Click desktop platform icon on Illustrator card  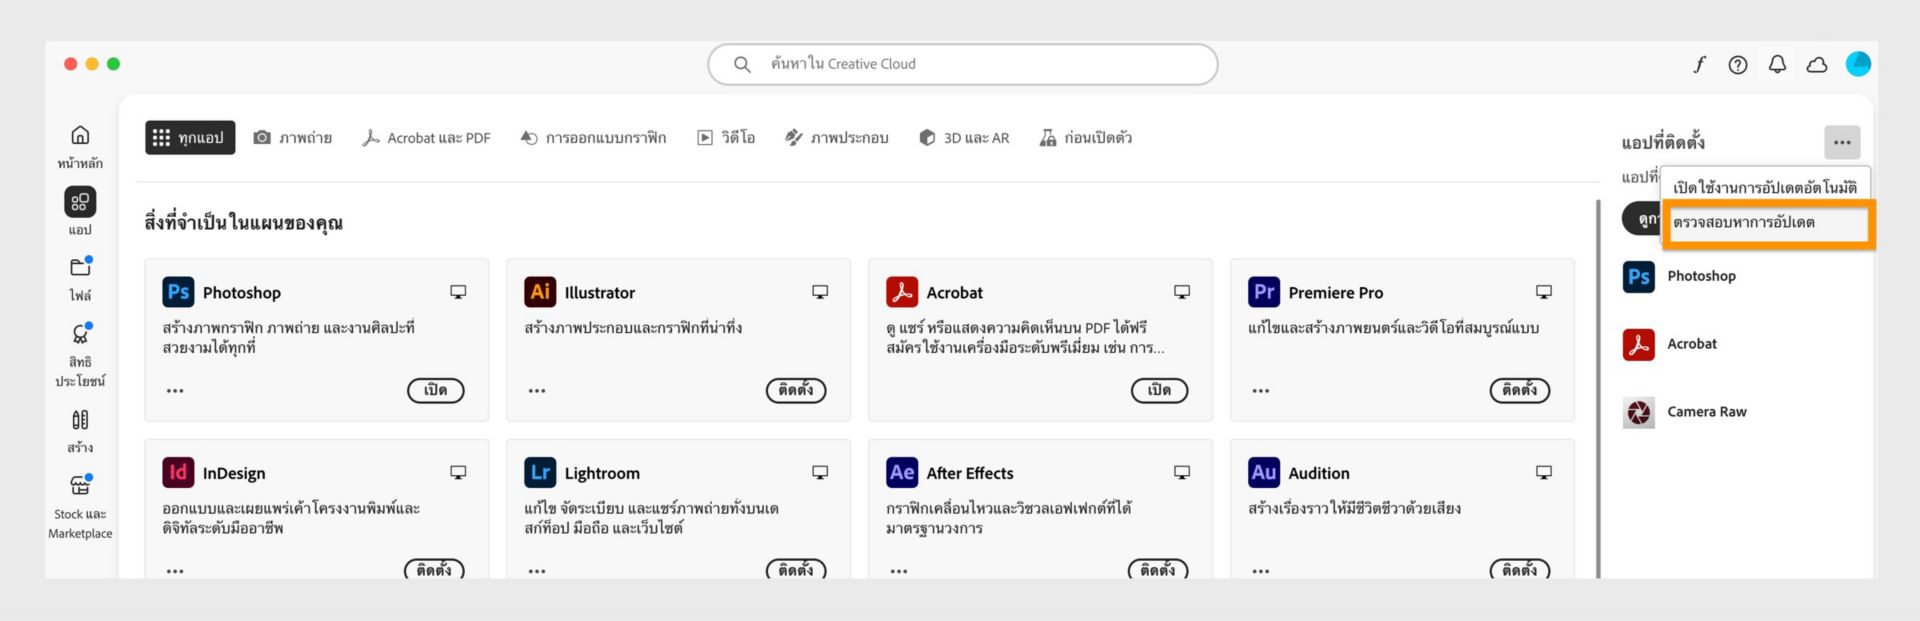[x=820, y=292]
